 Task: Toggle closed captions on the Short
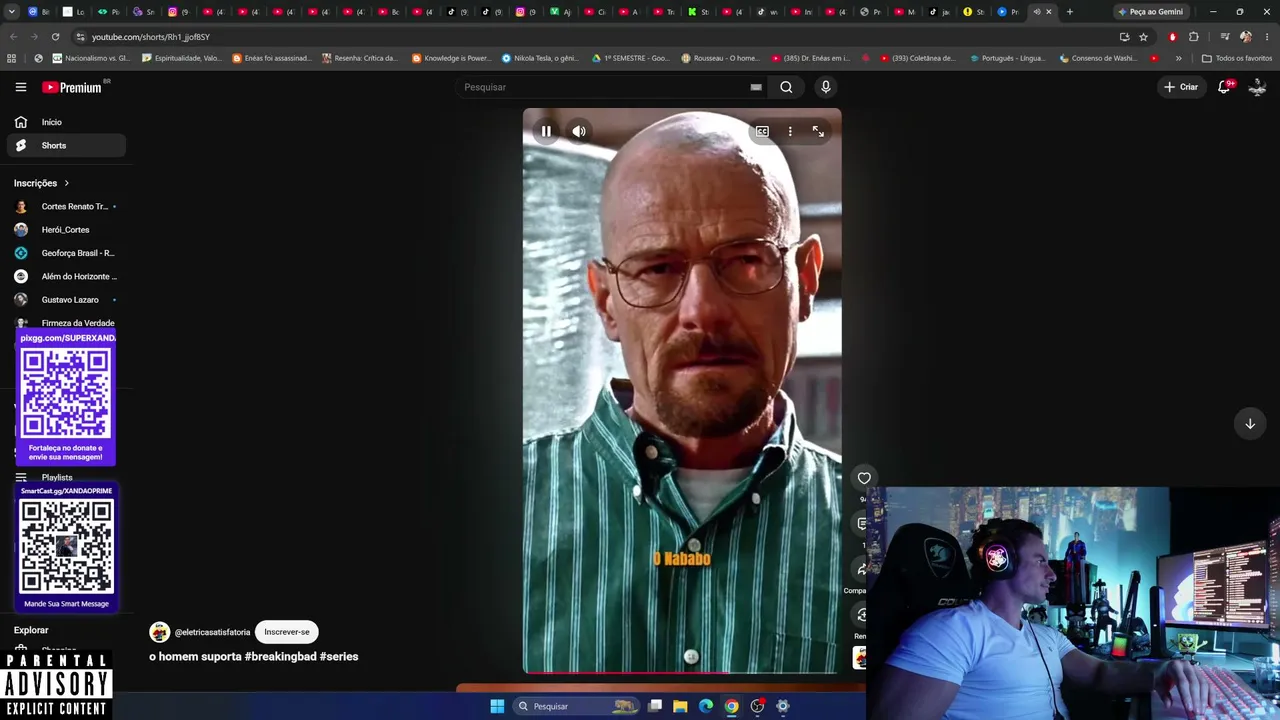[x=762, y=131]
